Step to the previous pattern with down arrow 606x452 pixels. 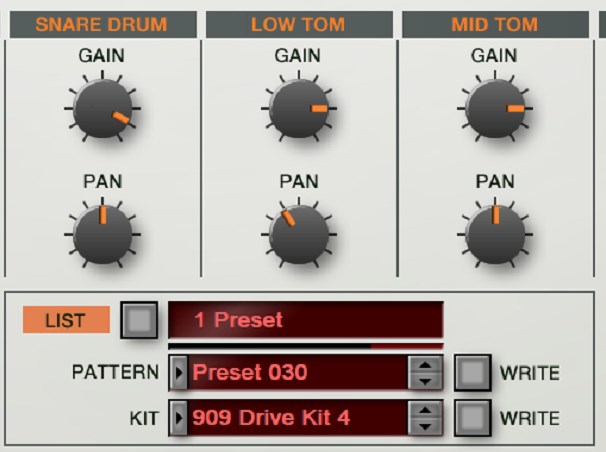coord(426,380)
